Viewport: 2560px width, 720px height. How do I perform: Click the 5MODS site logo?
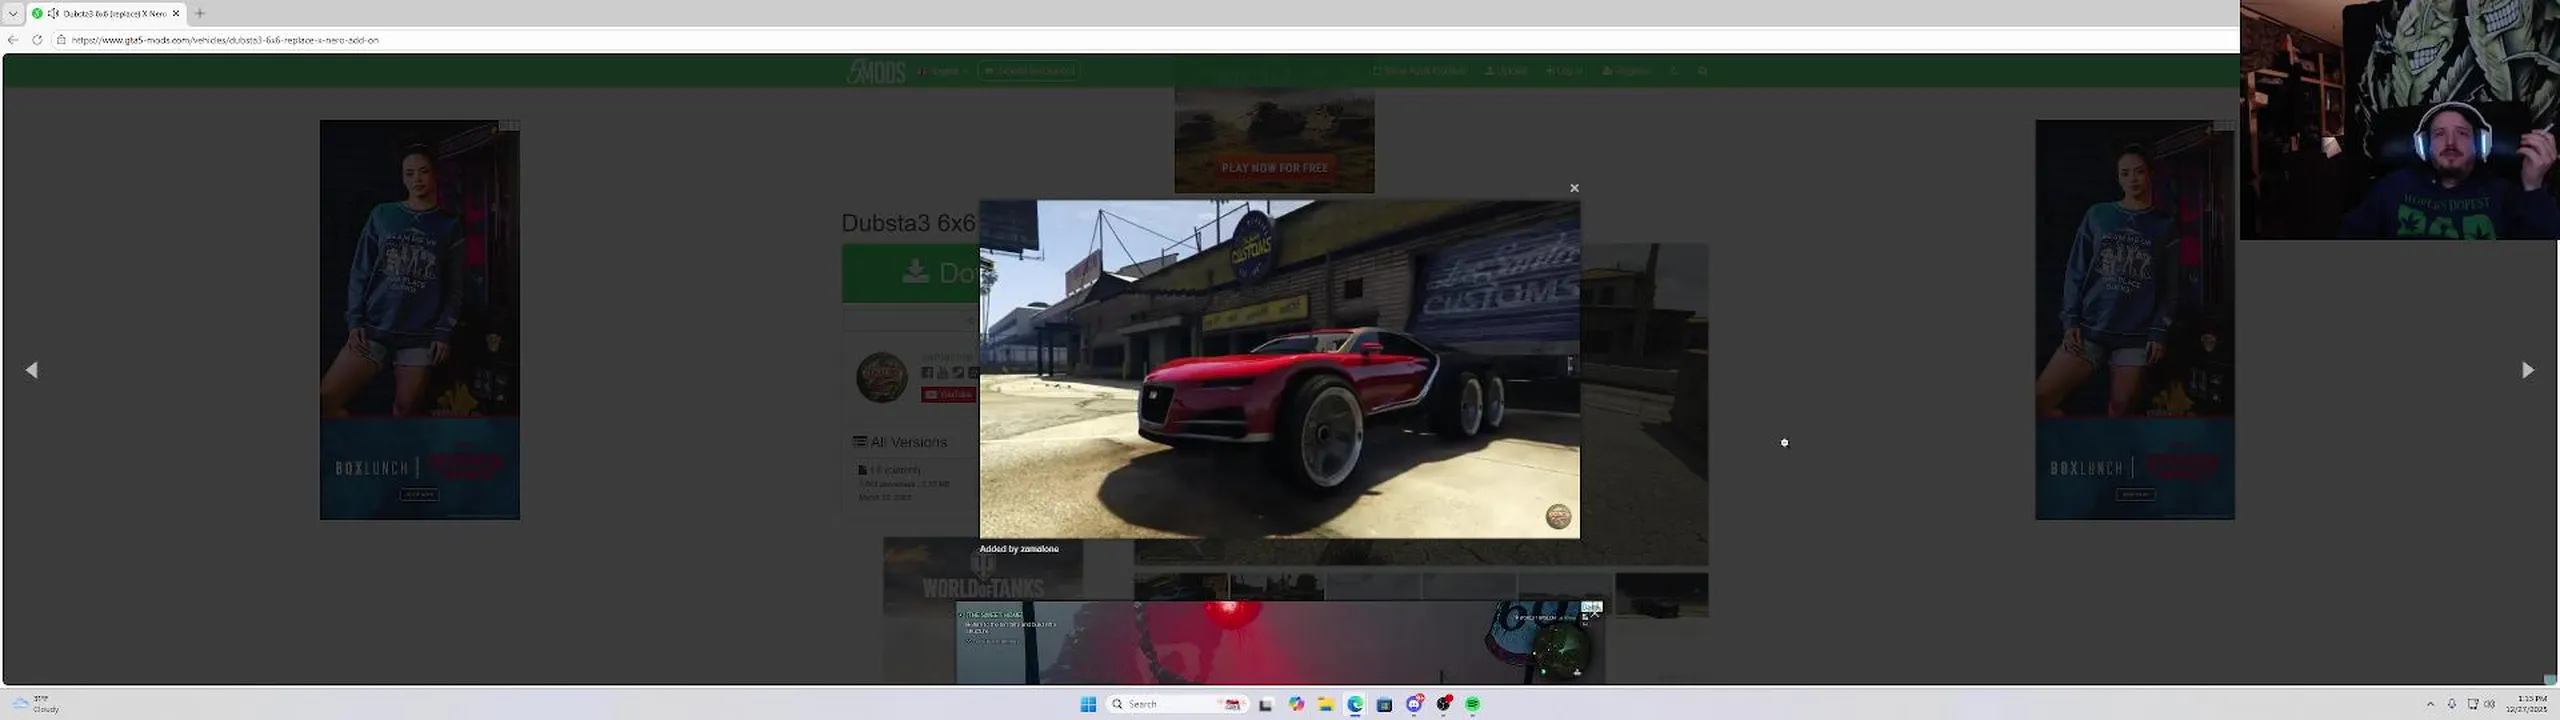click(x=876, y=71)
